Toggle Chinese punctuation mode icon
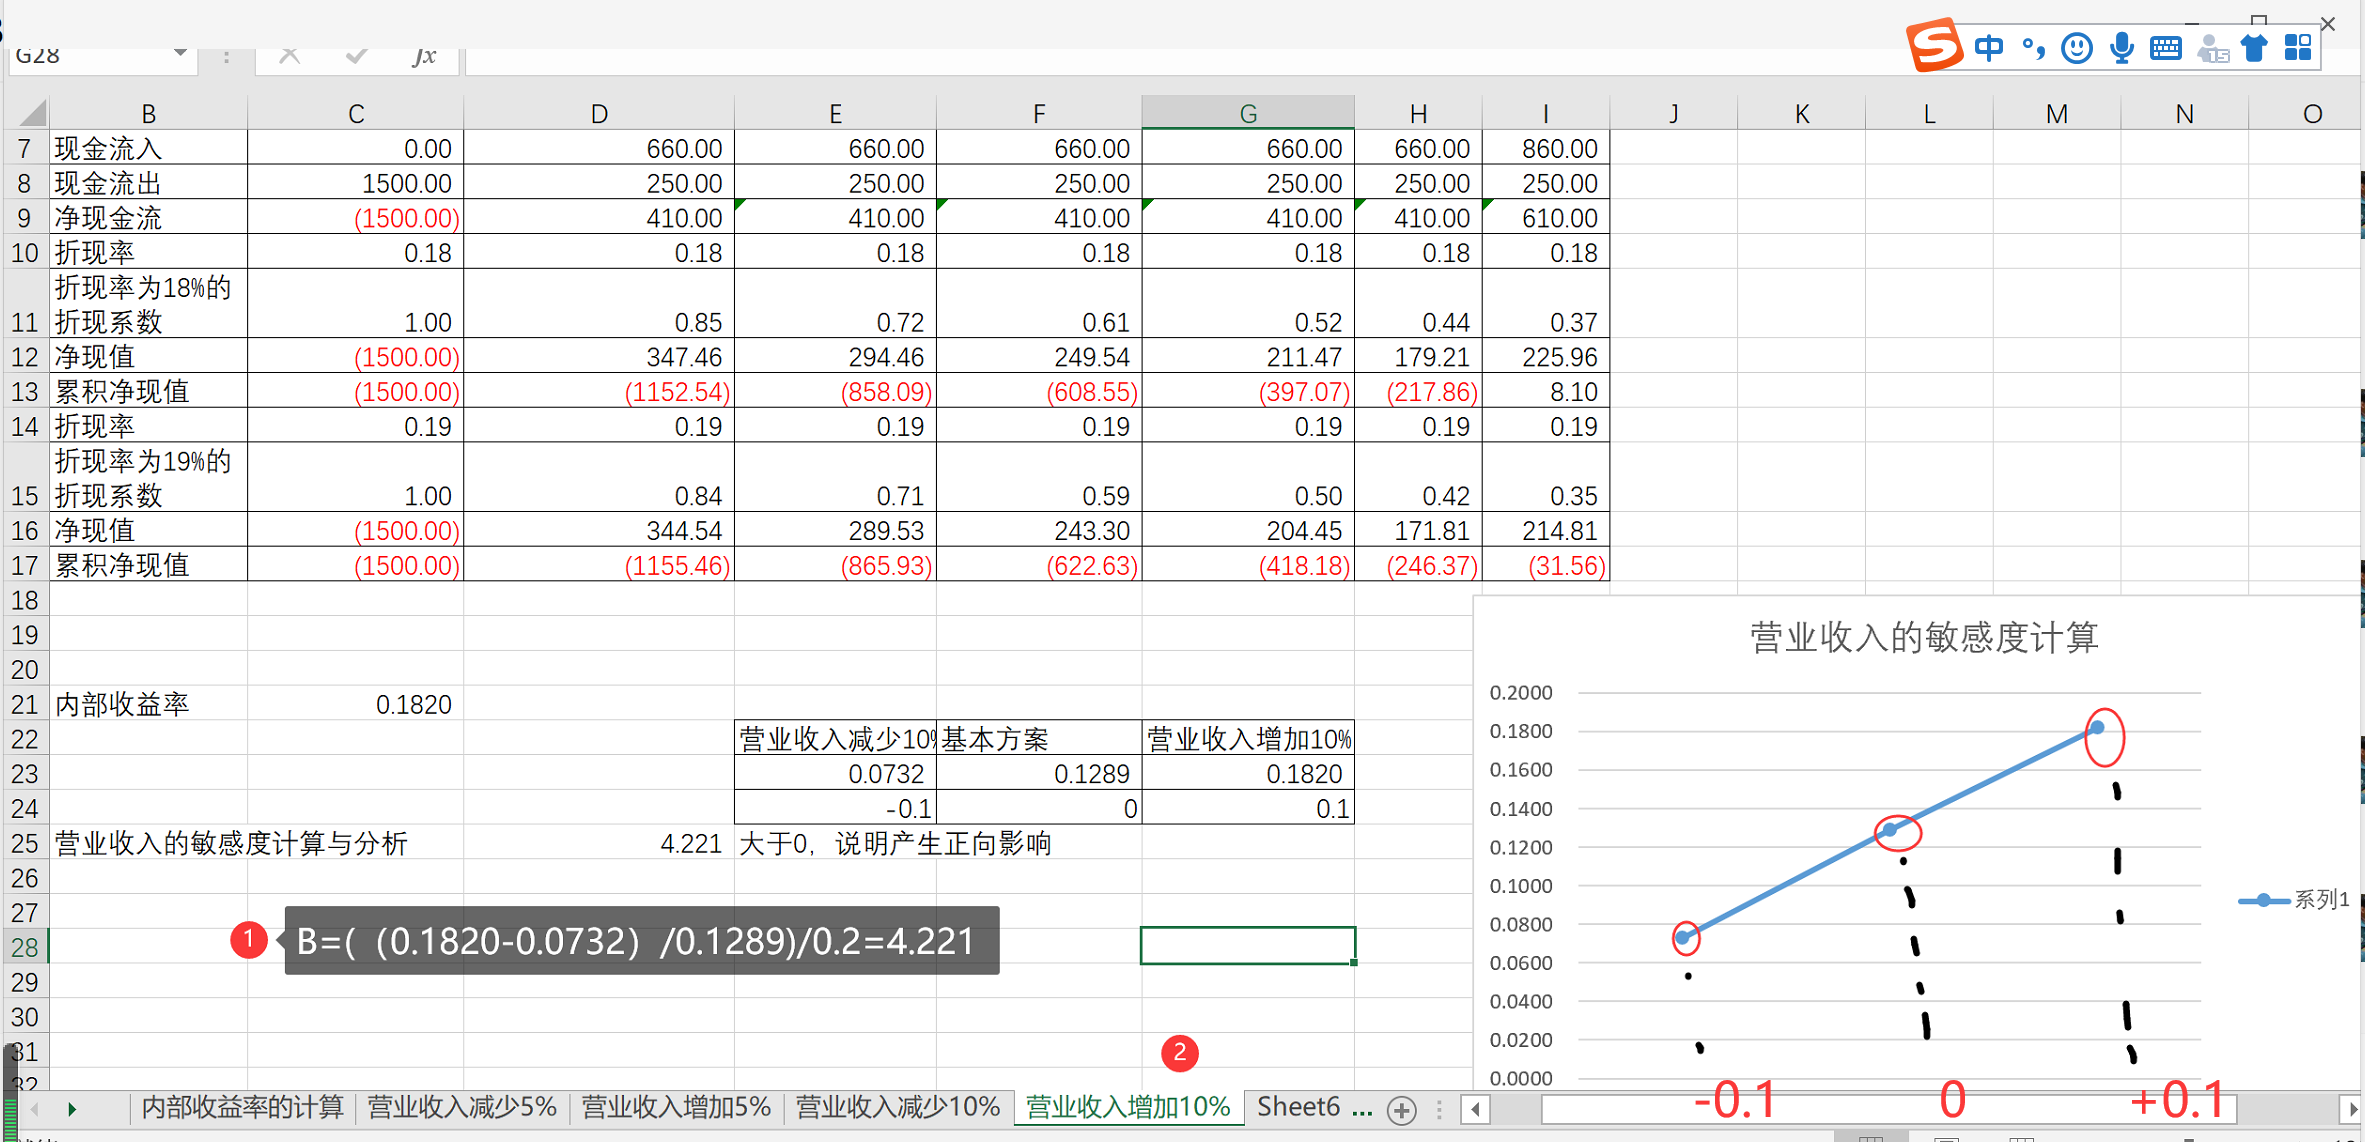The image size is (2365, 1142). click(2033, 48)
